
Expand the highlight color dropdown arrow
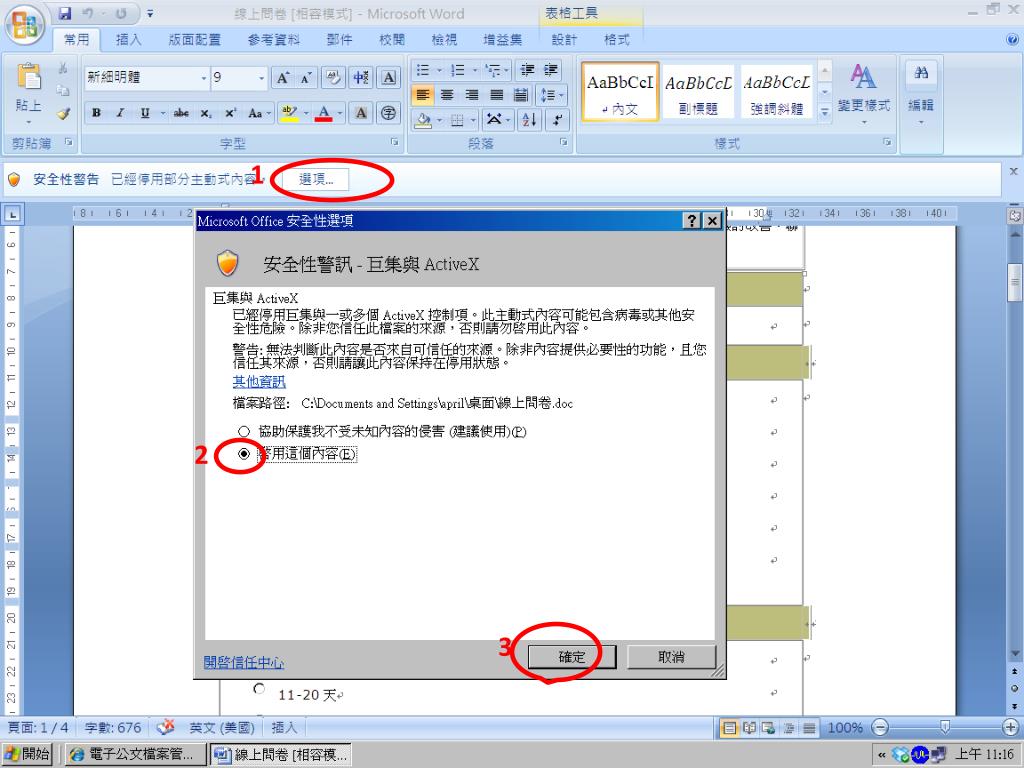[x=305, y=113]
